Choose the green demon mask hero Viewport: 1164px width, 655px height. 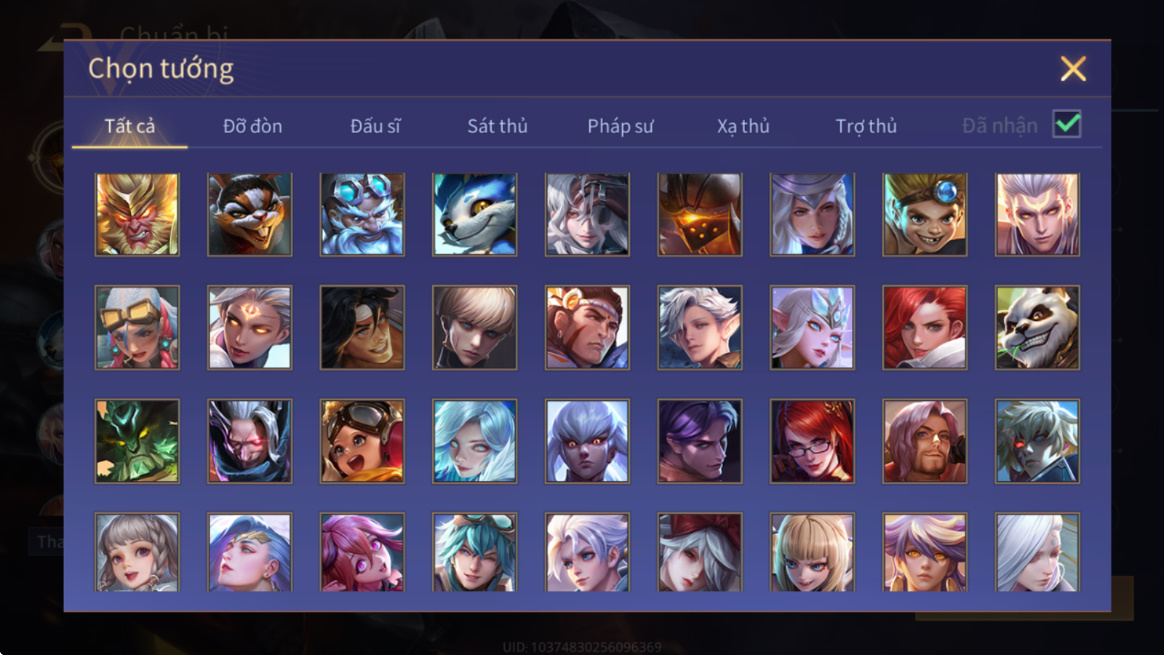pos(137,441)
